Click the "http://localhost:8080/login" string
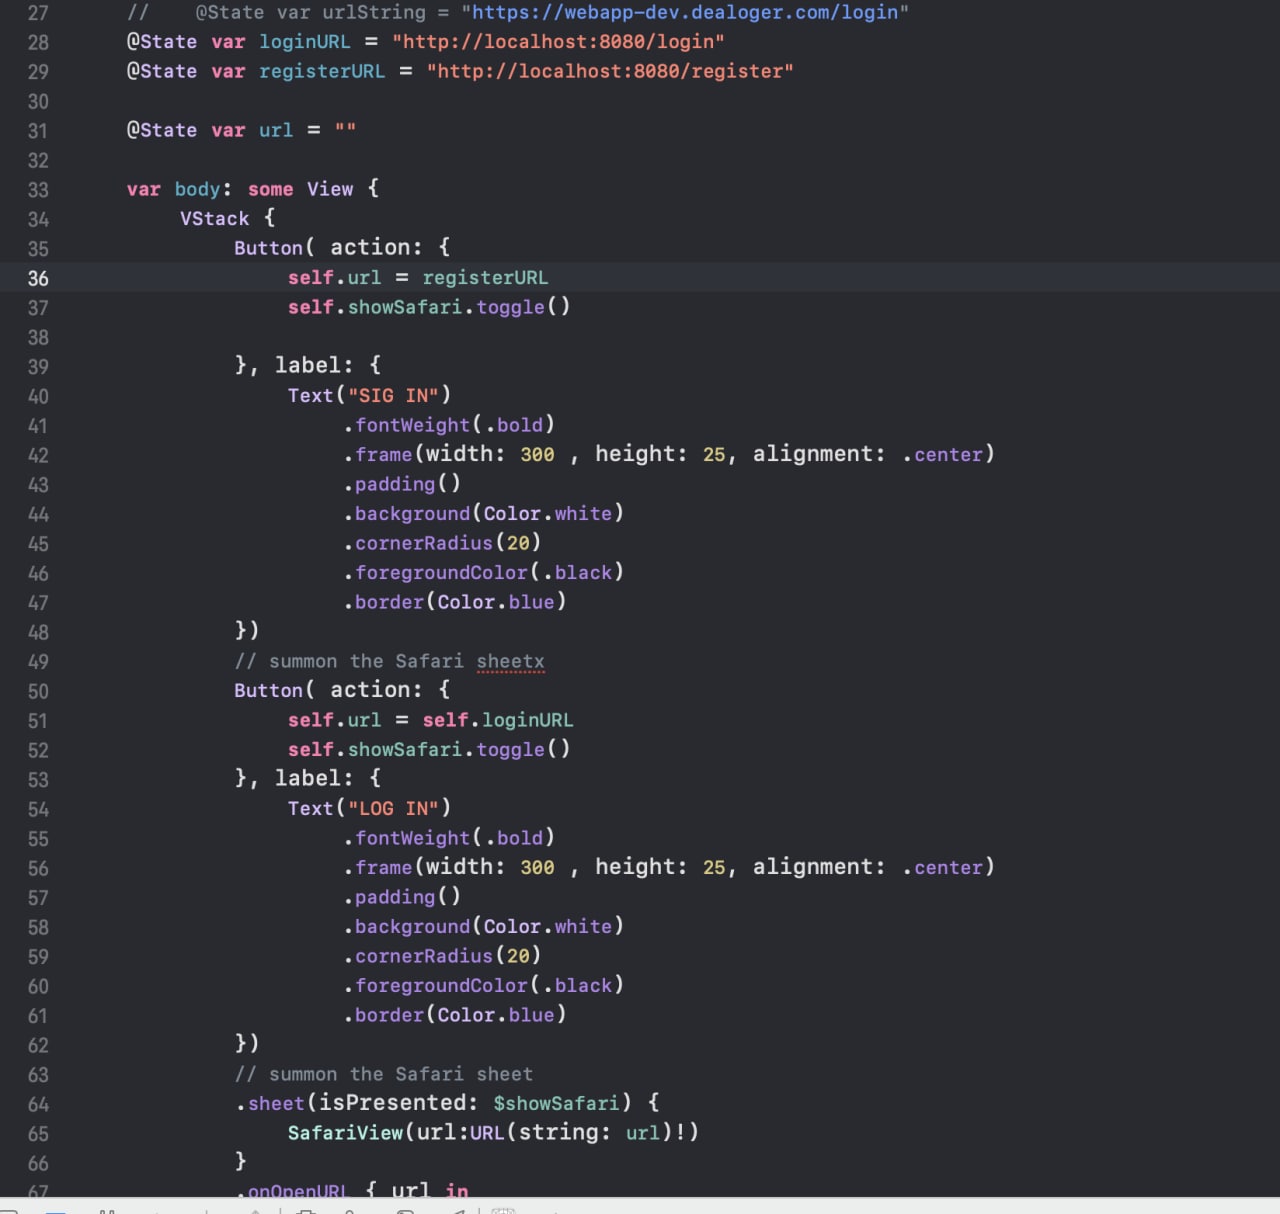 pyautogui.click(x=558, y=42)
